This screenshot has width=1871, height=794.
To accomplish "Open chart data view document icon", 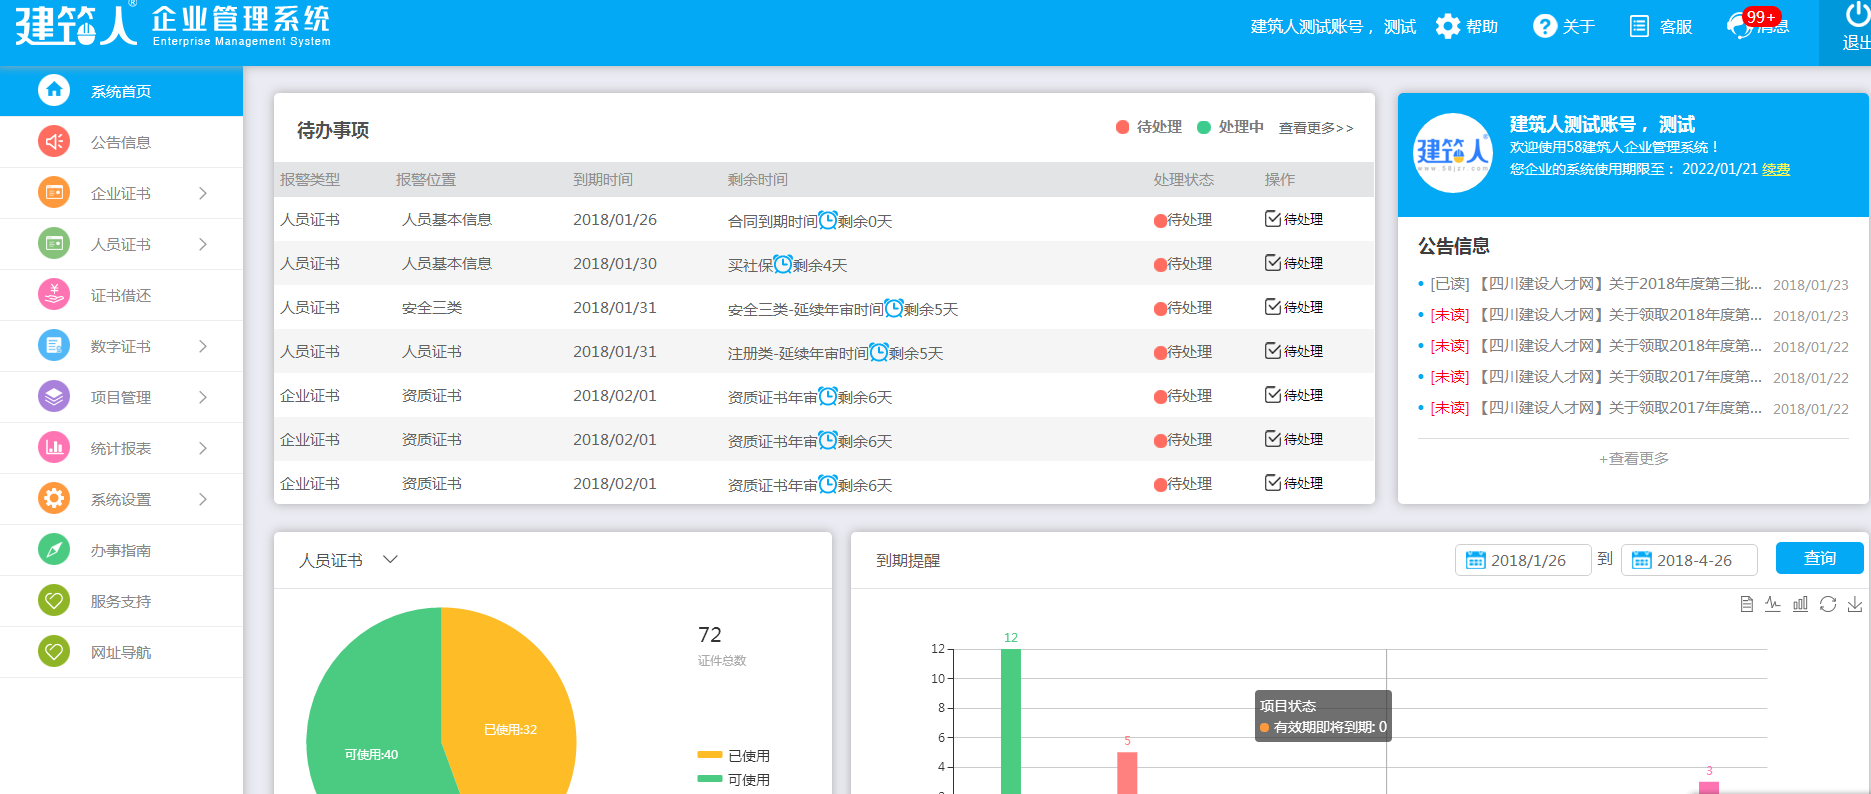I will pos(1746,604).
